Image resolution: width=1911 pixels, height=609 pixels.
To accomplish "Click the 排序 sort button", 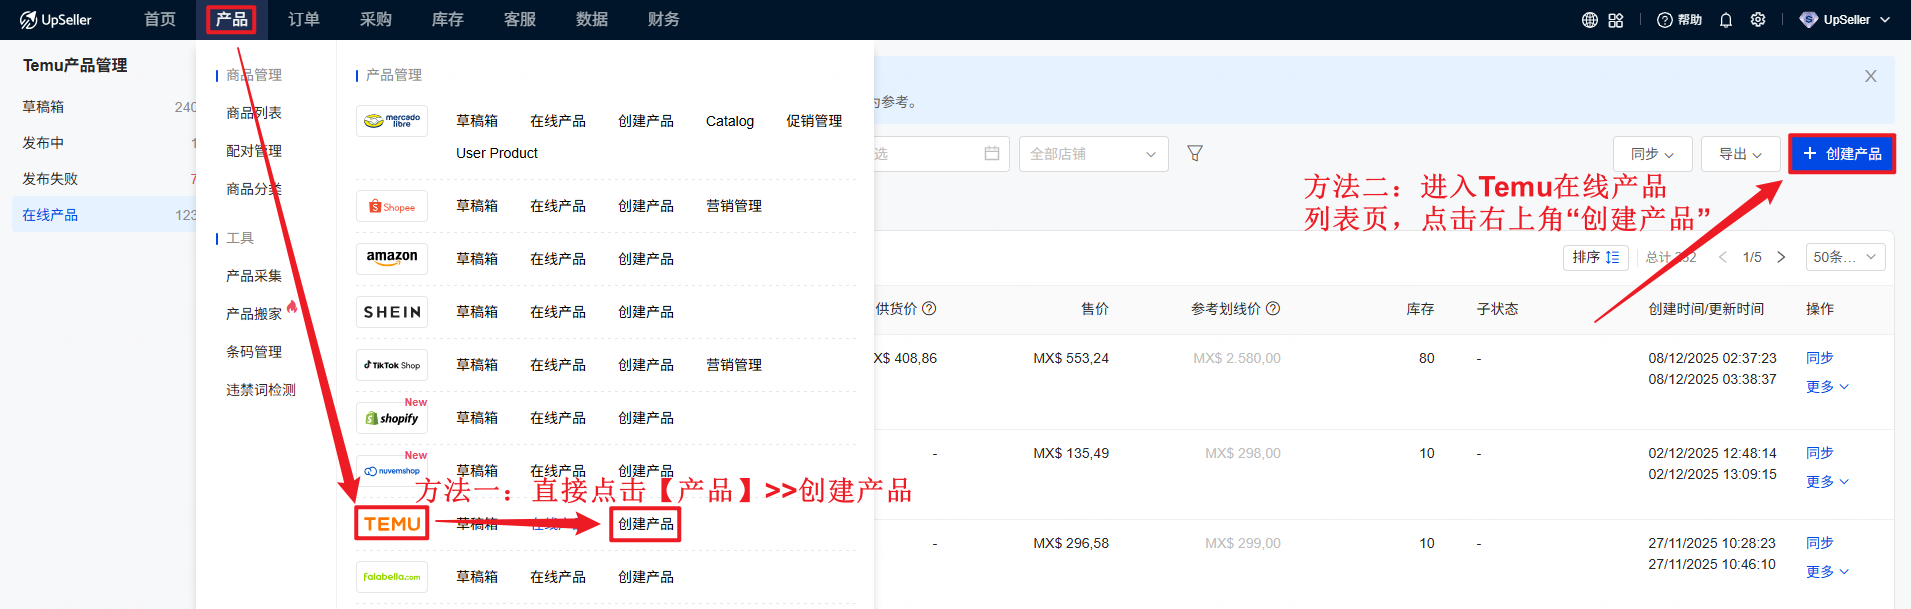I will [x=1595, y=257].
